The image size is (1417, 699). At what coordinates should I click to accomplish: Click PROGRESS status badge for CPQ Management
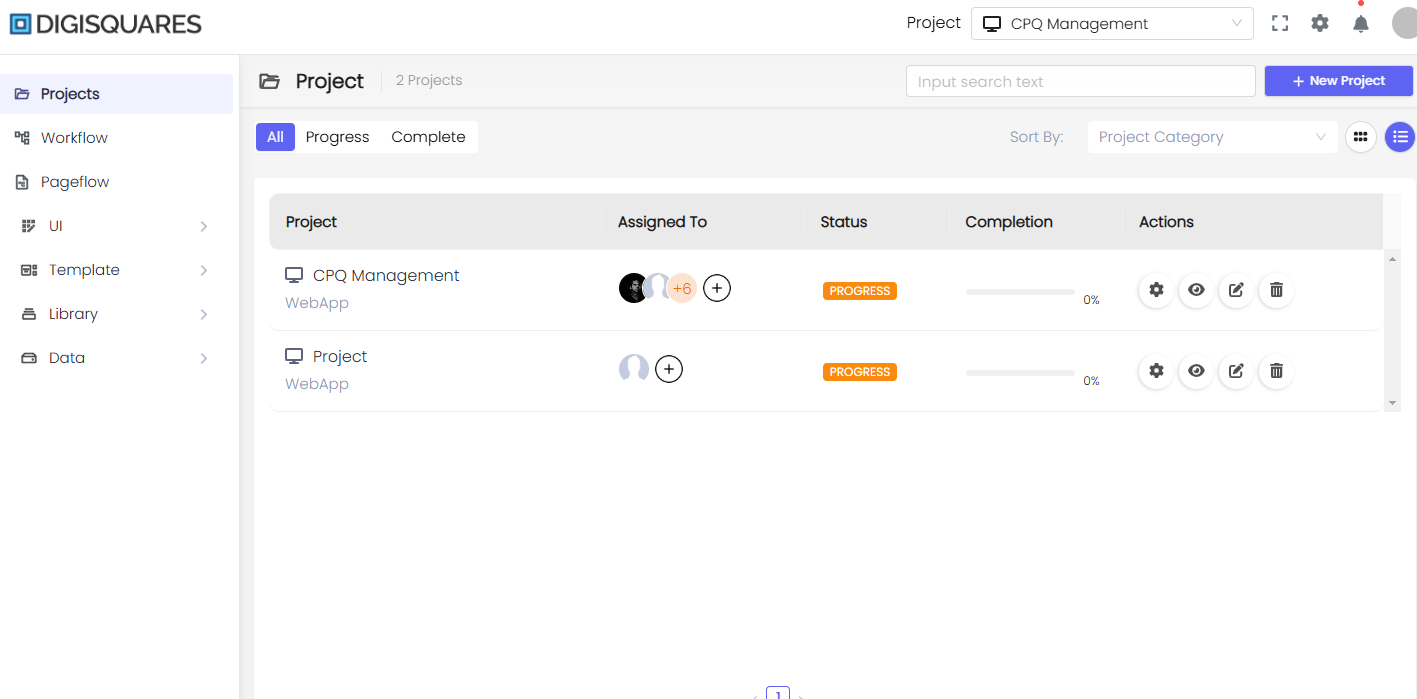(x=860, y=291)
